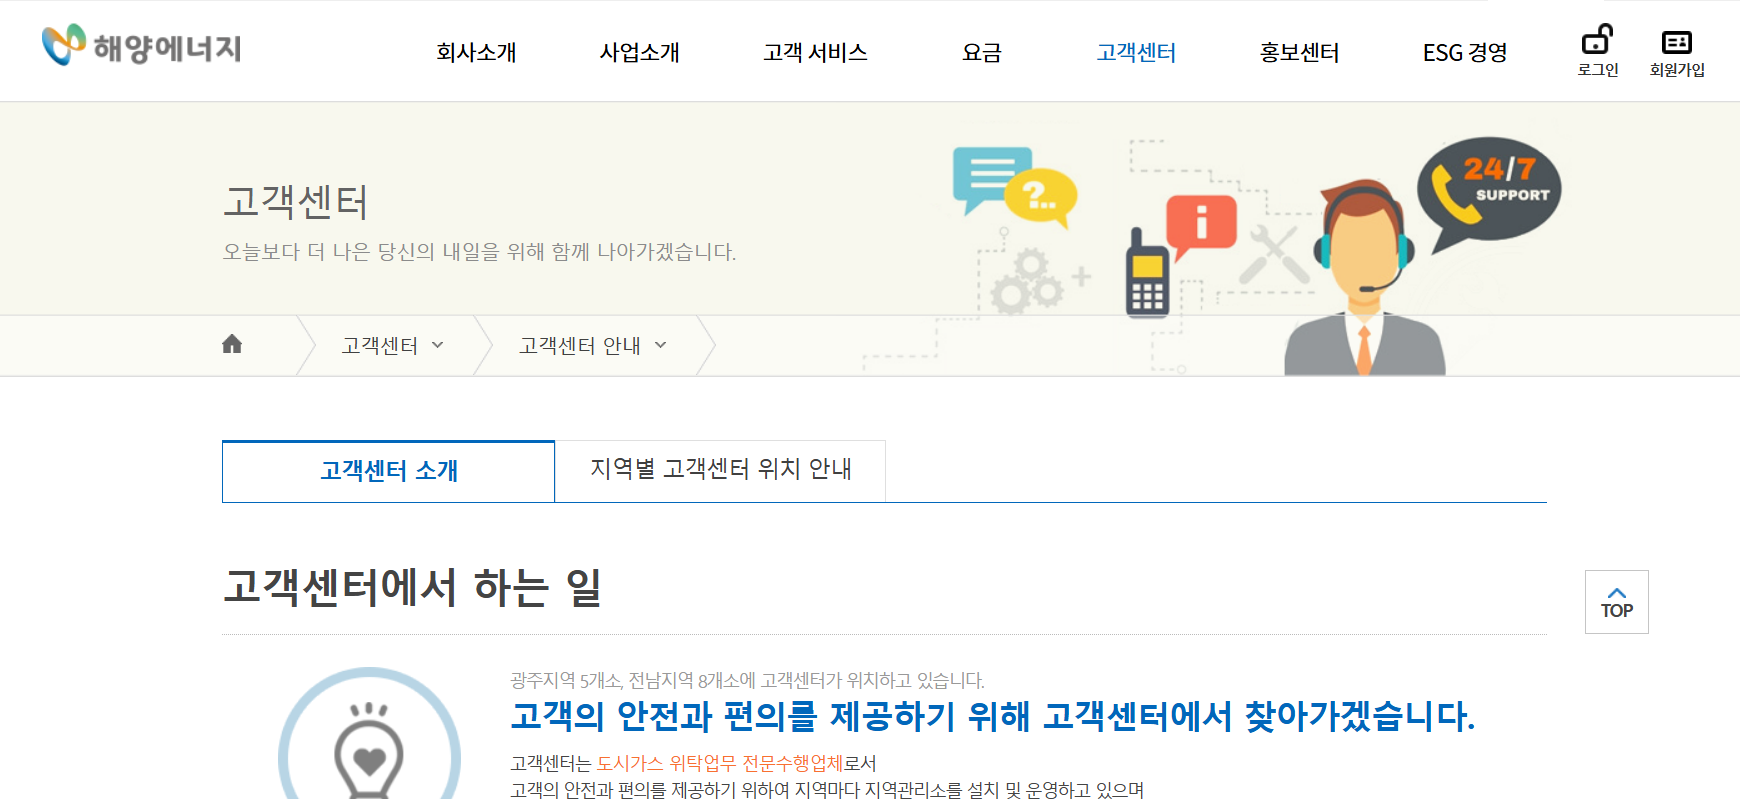
Task: Click the 해양에너지 logo
Action: pyautogui.click(x=141, y=46)
